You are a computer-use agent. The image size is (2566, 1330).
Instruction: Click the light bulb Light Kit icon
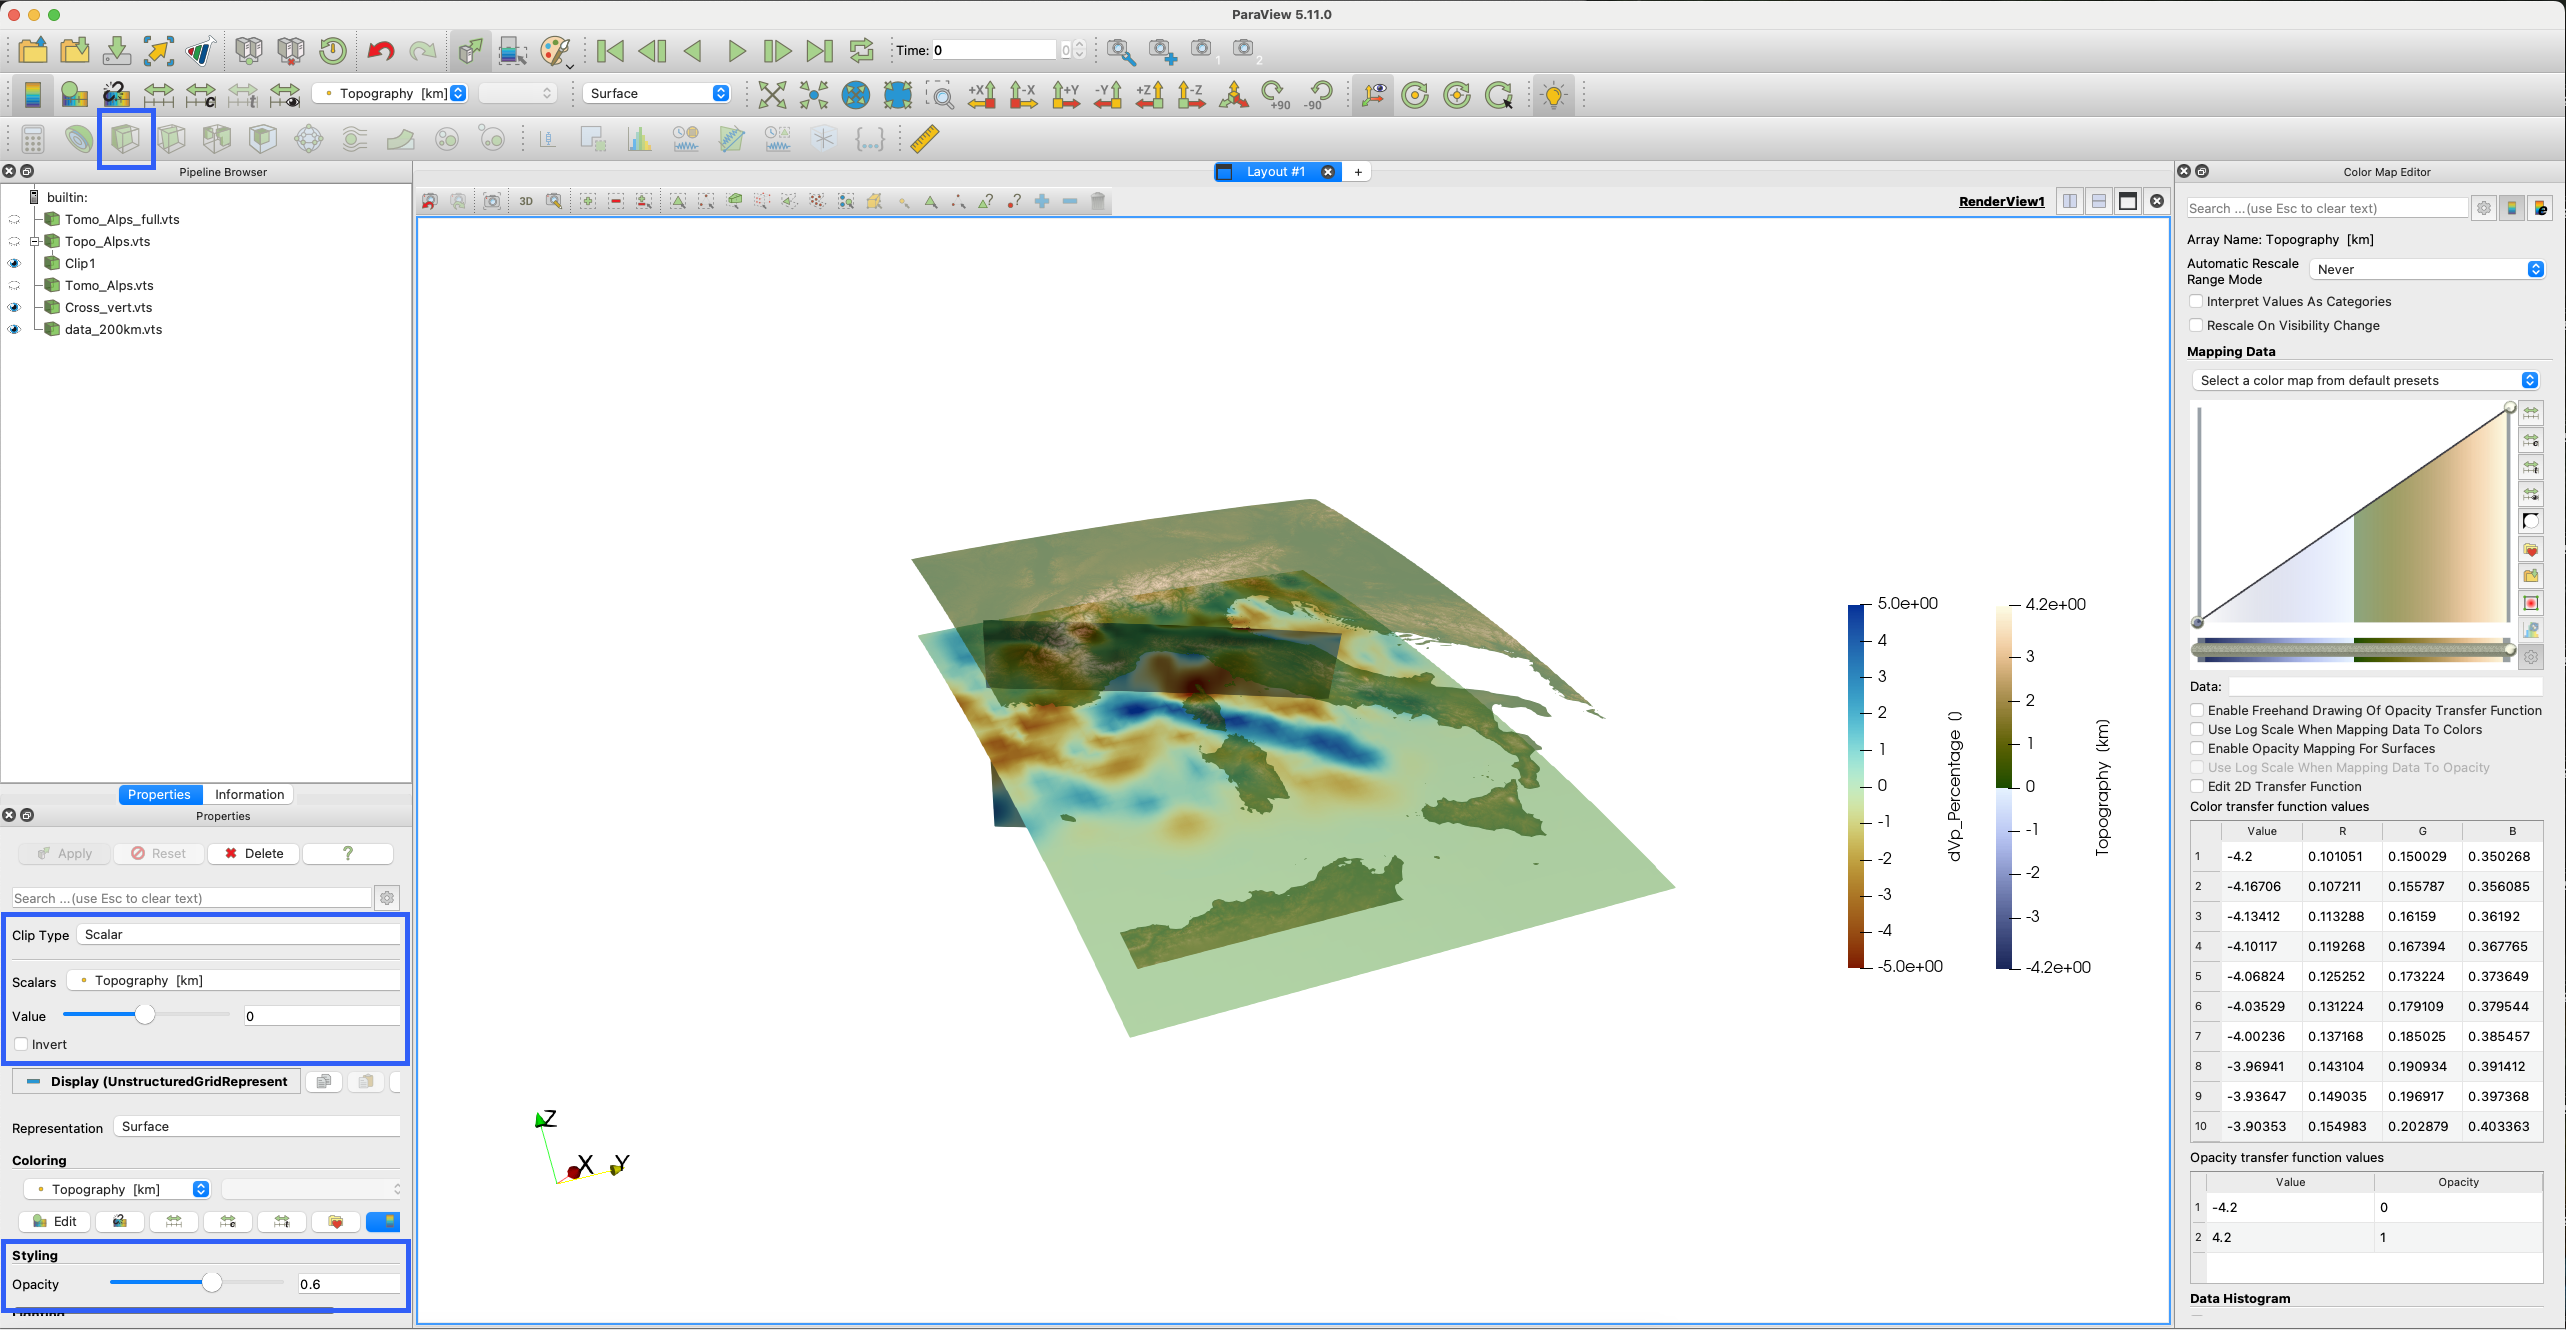click(x=1554, y=95)
